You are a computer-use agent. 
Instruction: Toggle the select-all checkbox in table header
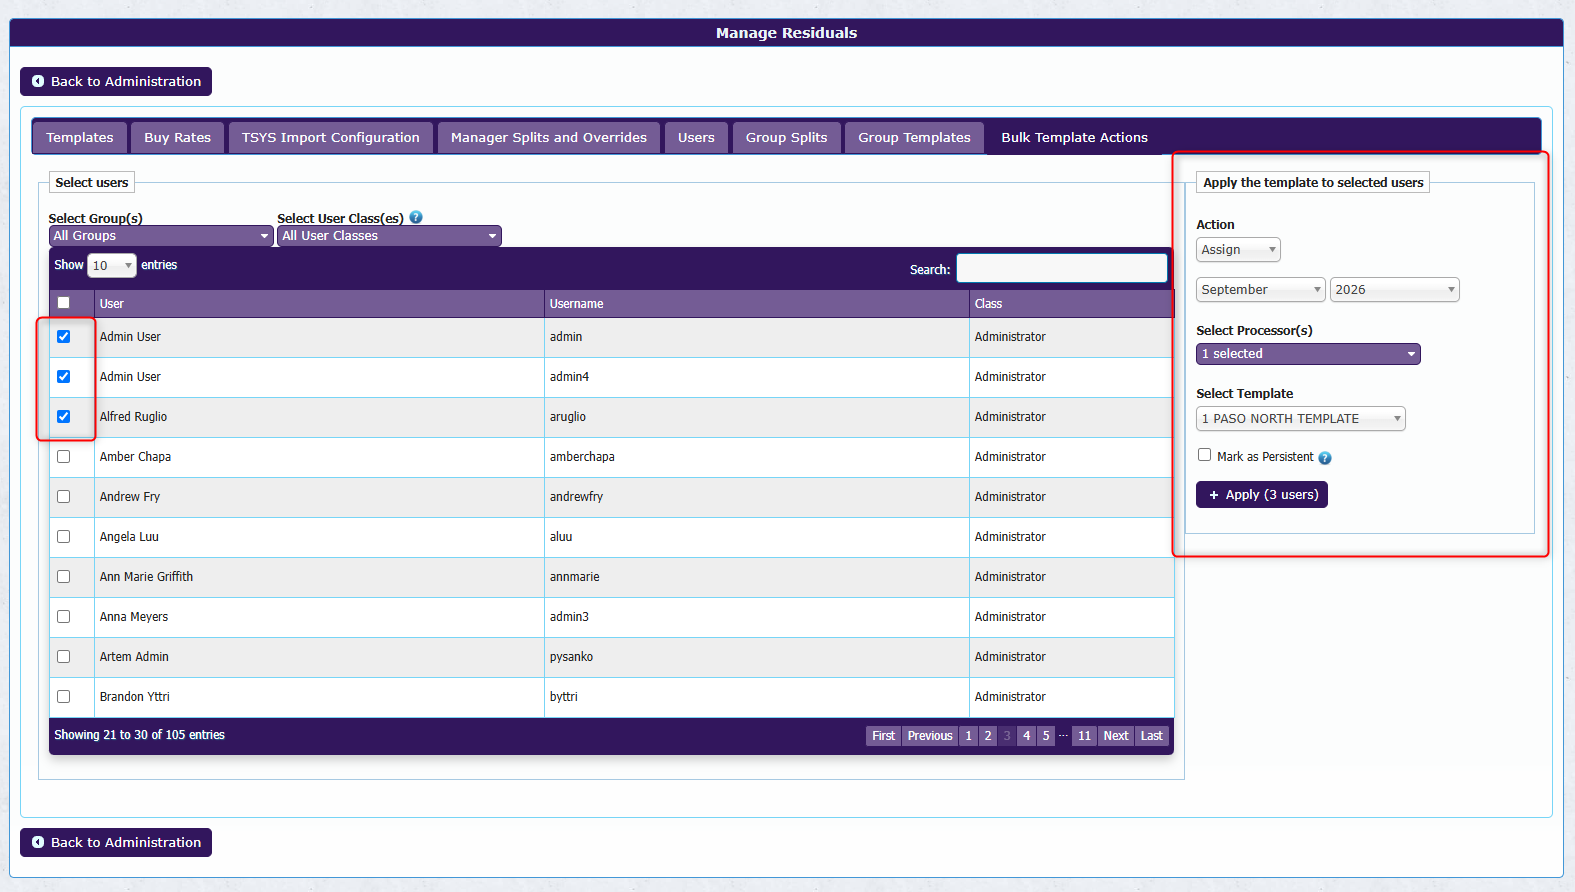tap(64, 303)
